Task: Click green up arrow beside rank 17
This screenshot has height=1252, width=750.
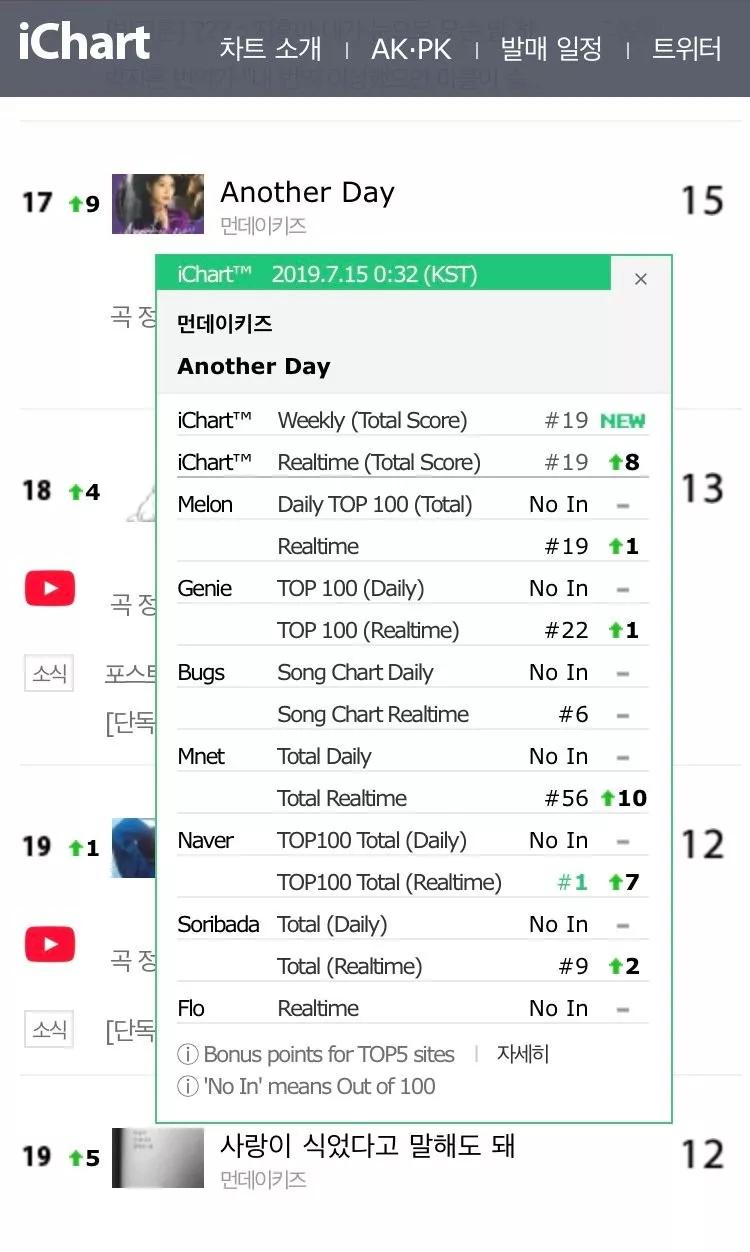Action: [x=75, y=204]
